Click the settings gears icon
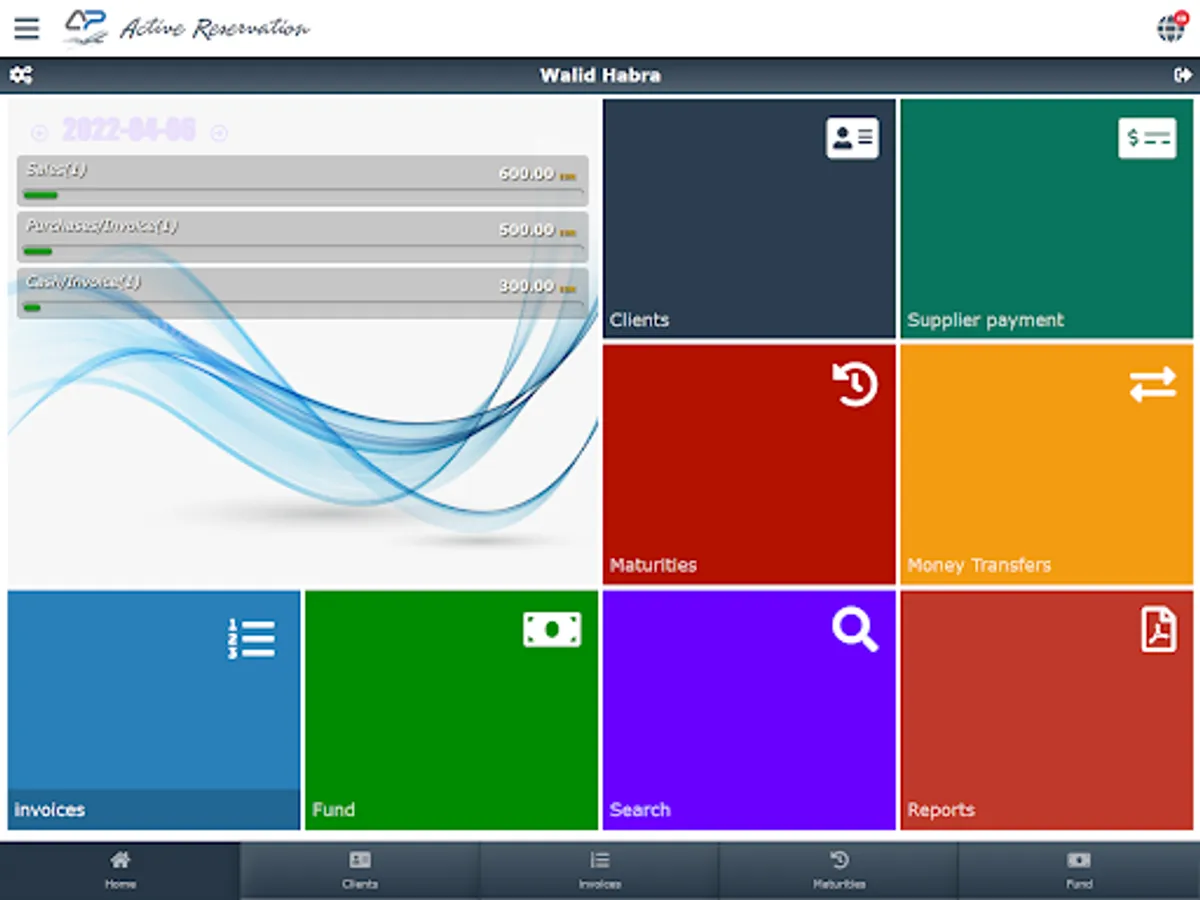This screenshot has height=900, width=1200. coord(22,75)
